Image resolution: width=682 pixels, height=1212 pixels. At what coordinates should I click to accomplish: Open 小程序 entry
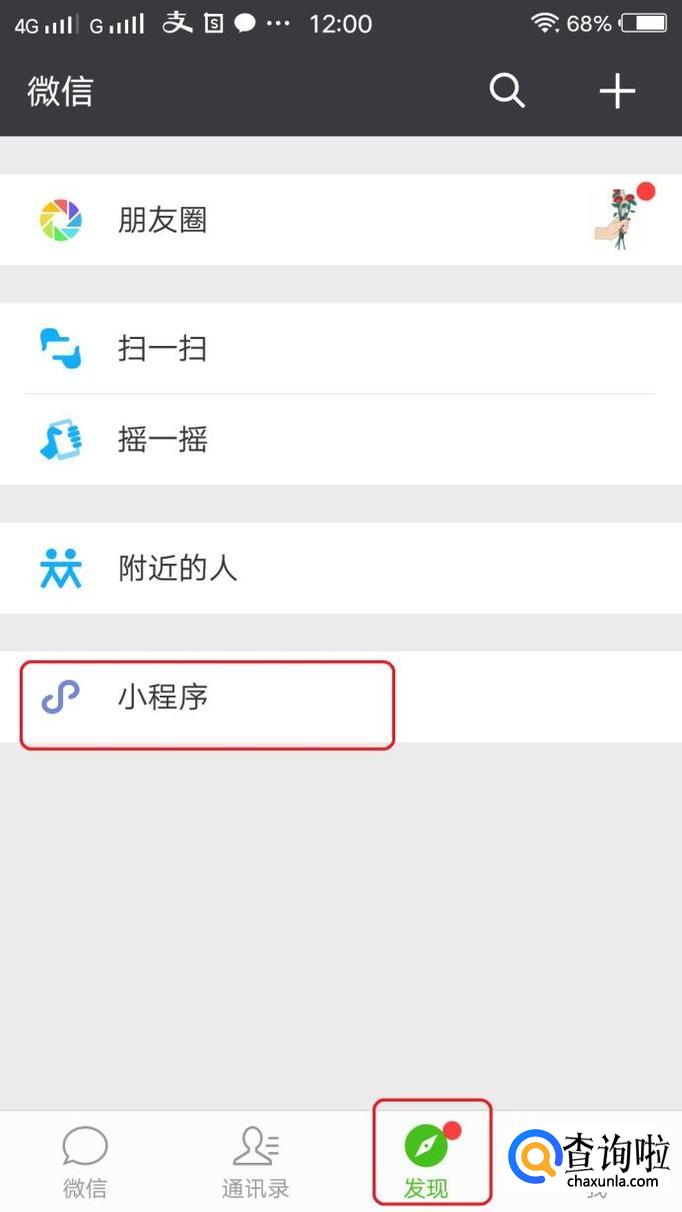(341, 697)
